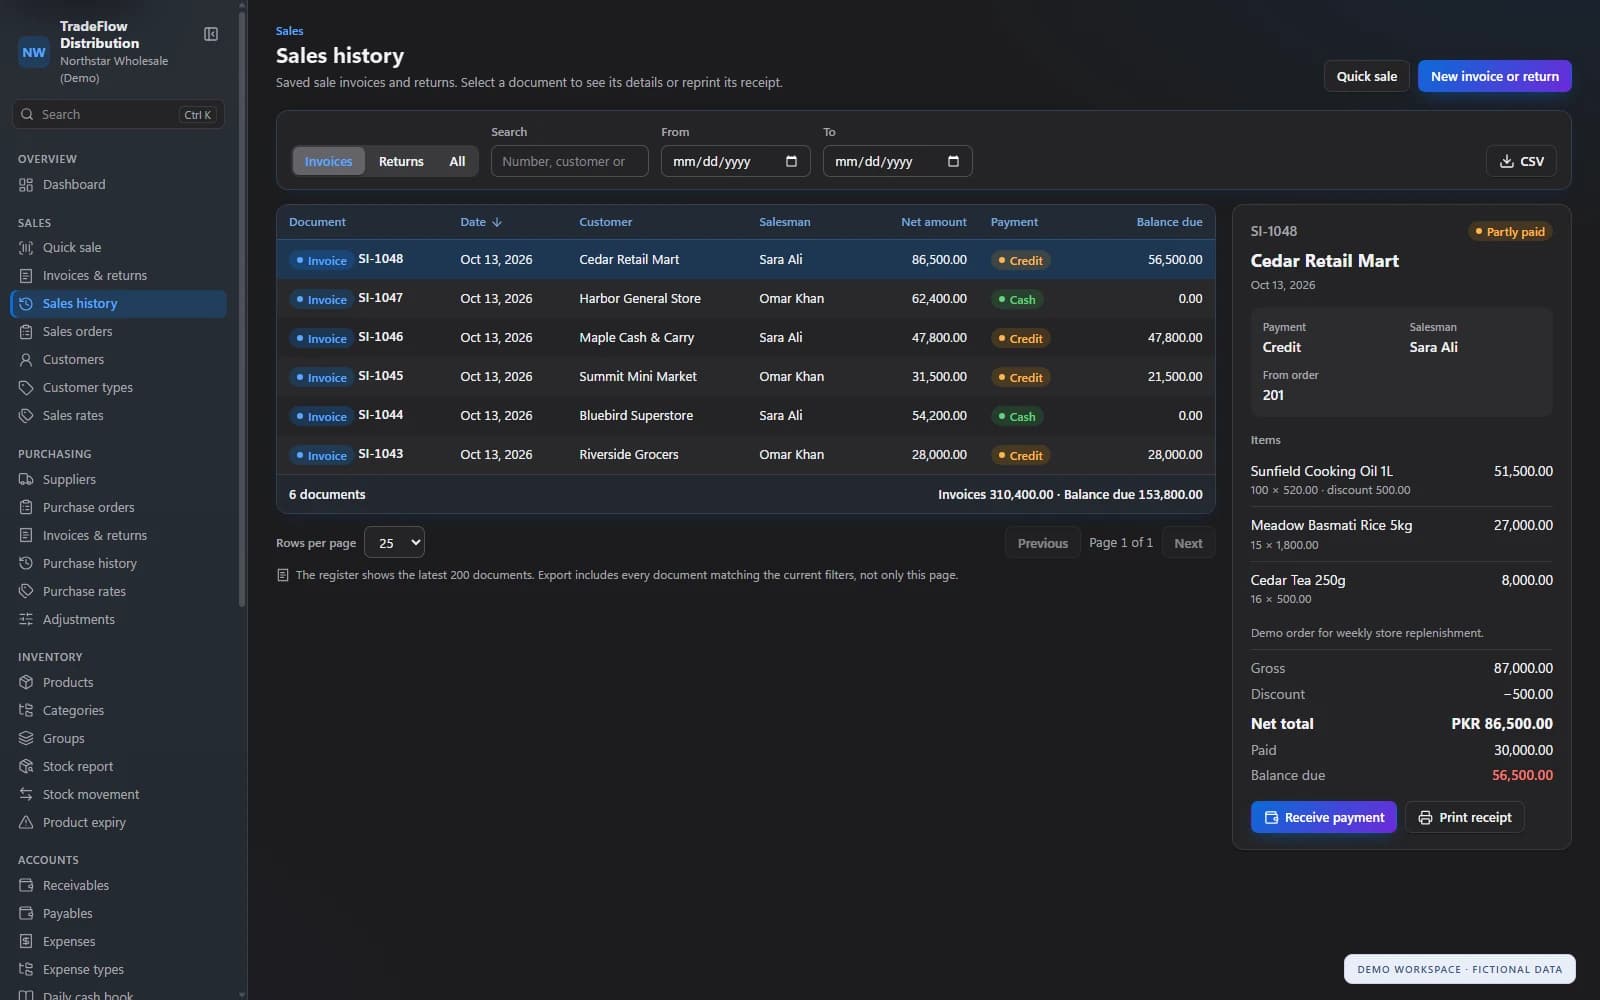Open Product expiry warning item
Screen dimensions: 1600x1000
(x=118, y=823)
